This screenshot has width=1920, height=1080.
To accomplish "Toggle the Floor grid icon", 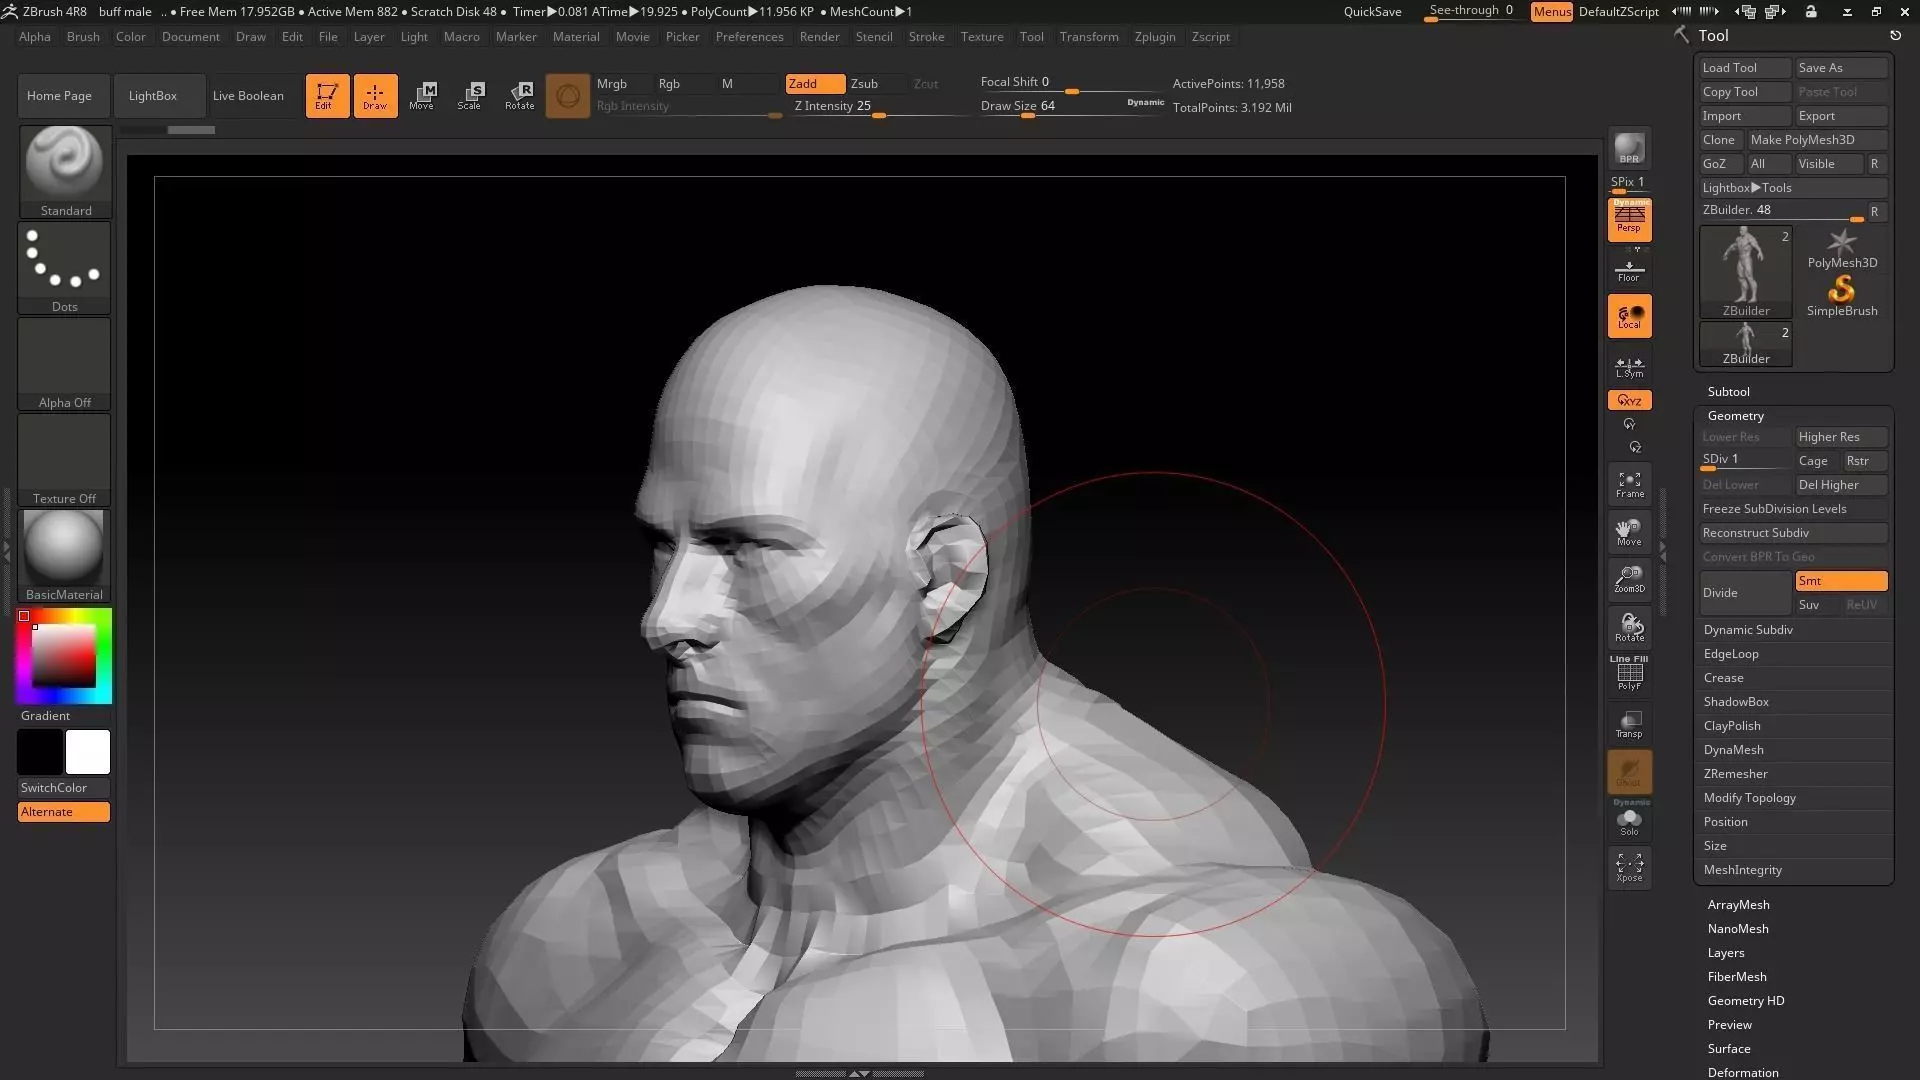I will [x=1629, y=270].
